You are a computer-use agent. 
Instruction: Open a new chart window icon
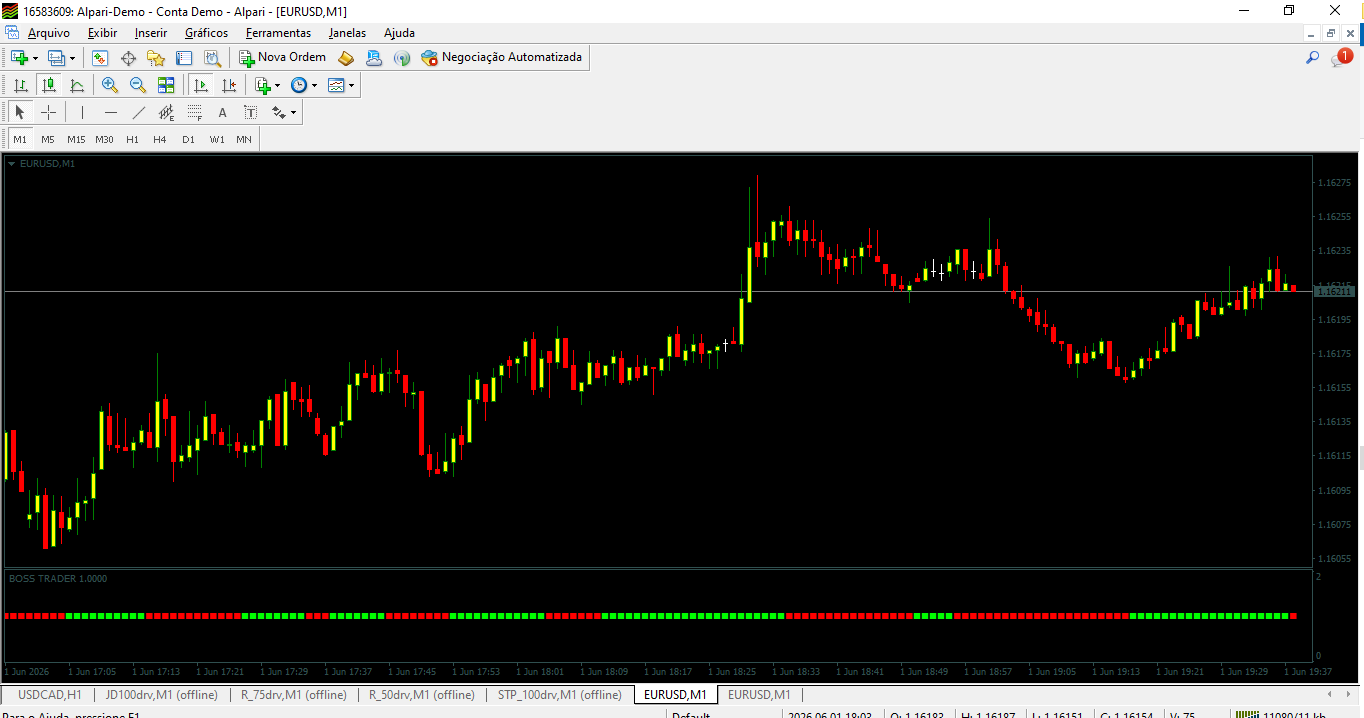tap(19, 58)
